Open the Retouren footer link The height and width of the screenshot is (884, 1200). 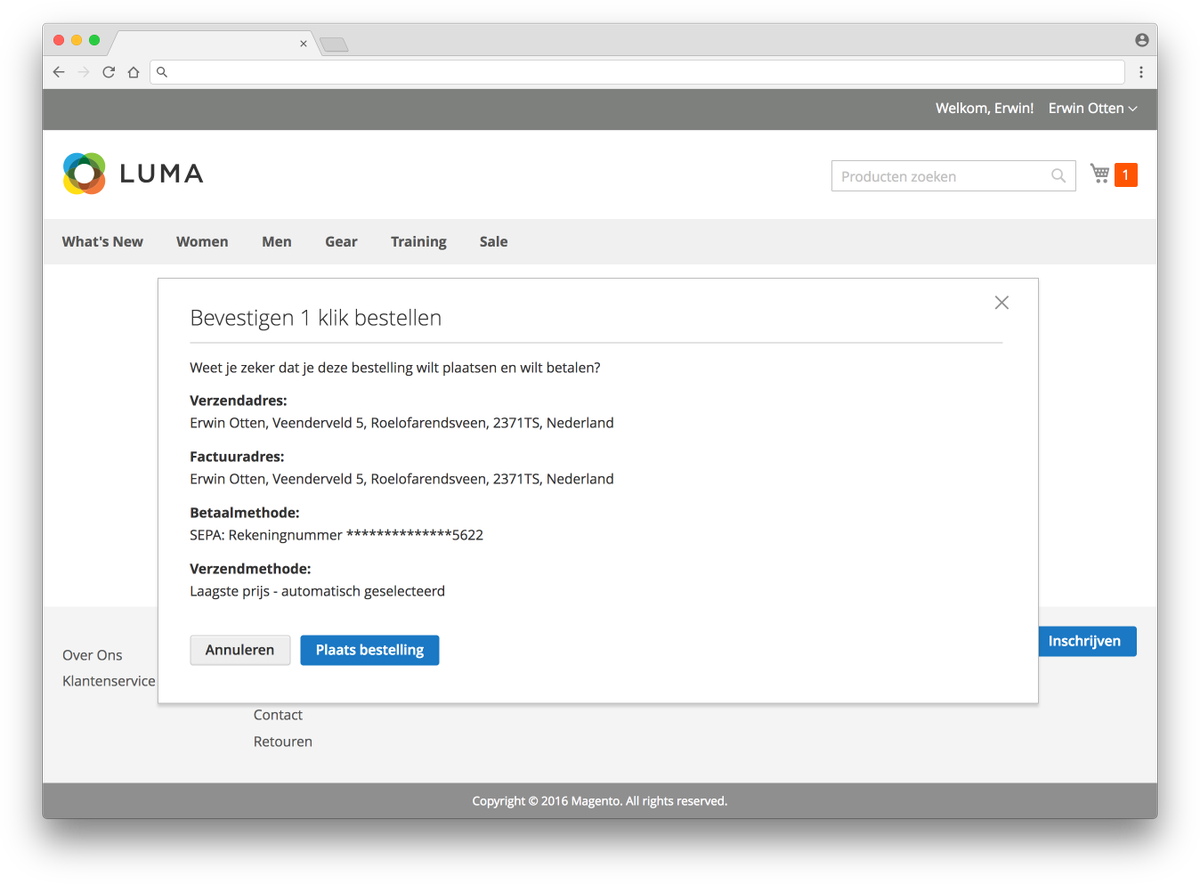283,741
